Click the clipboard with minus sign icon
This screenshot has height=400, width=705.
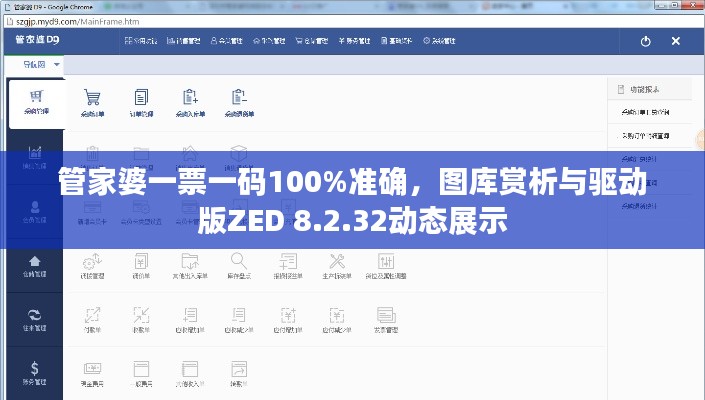[x=239, y=101]
